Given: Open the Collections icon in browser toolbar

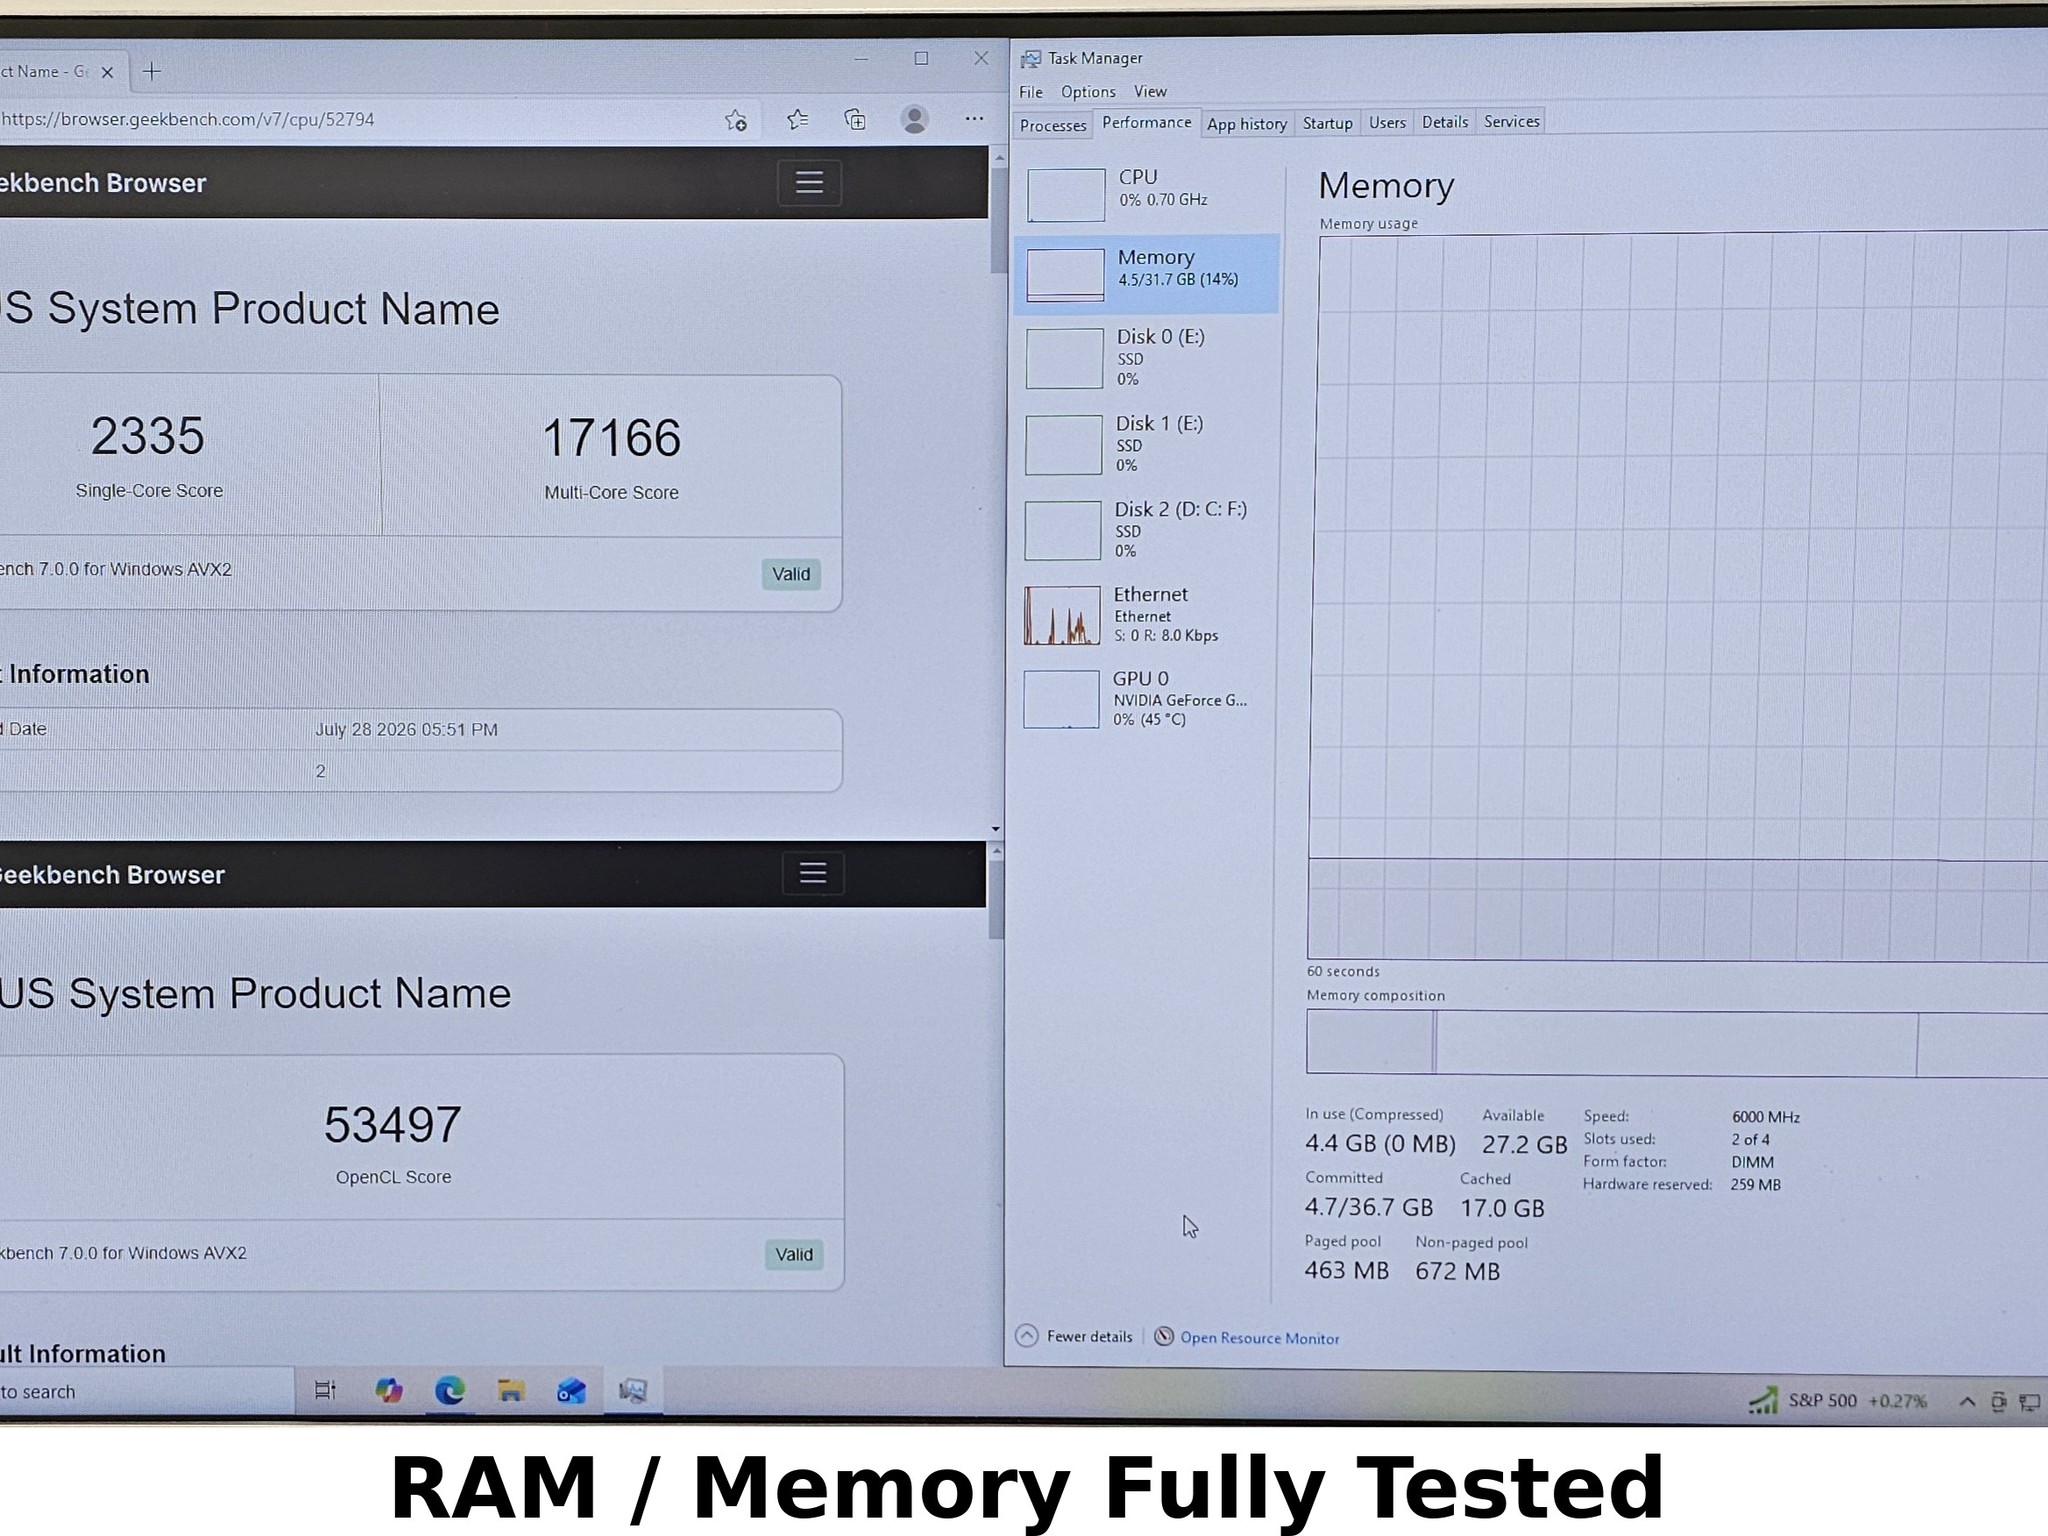Looking at the screenshot, I should coord(855,120).
